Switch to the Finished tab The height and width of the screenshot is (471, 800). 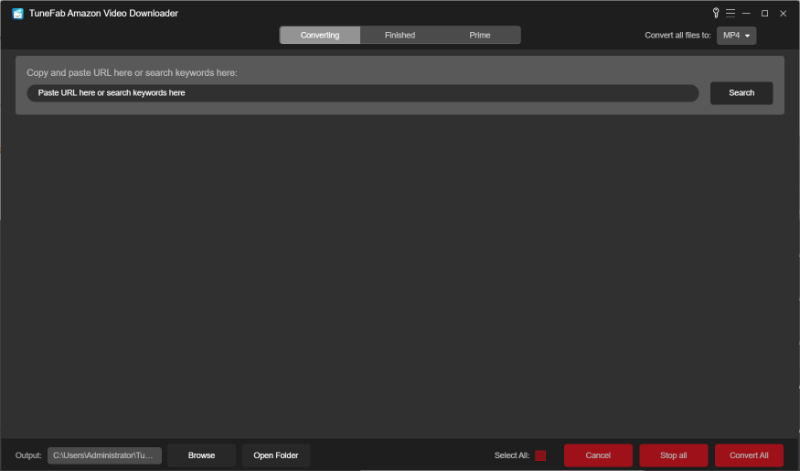(x=399, y=35)
